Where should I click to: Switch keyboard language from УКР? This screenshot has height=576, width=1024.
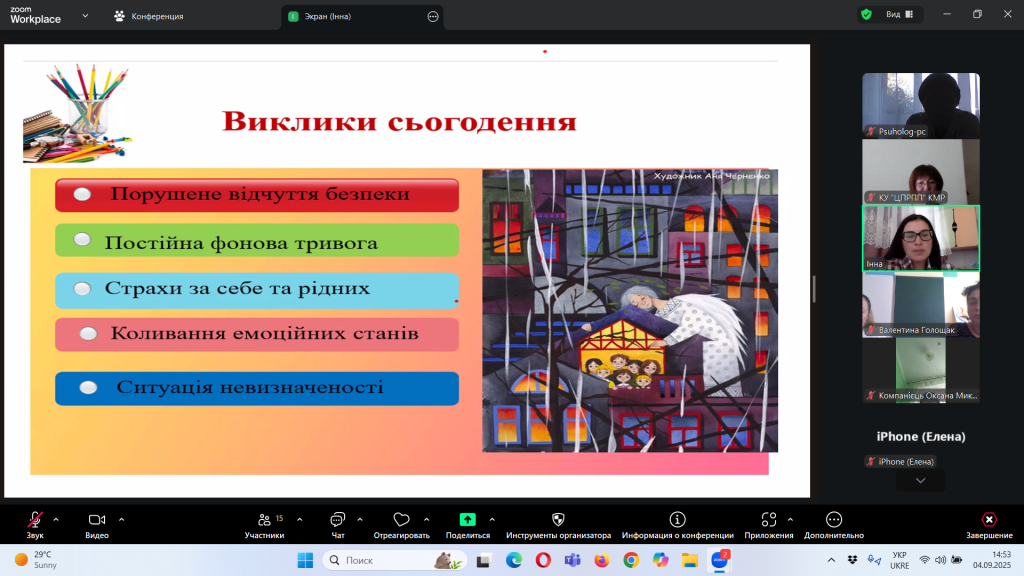pos(899,560)
